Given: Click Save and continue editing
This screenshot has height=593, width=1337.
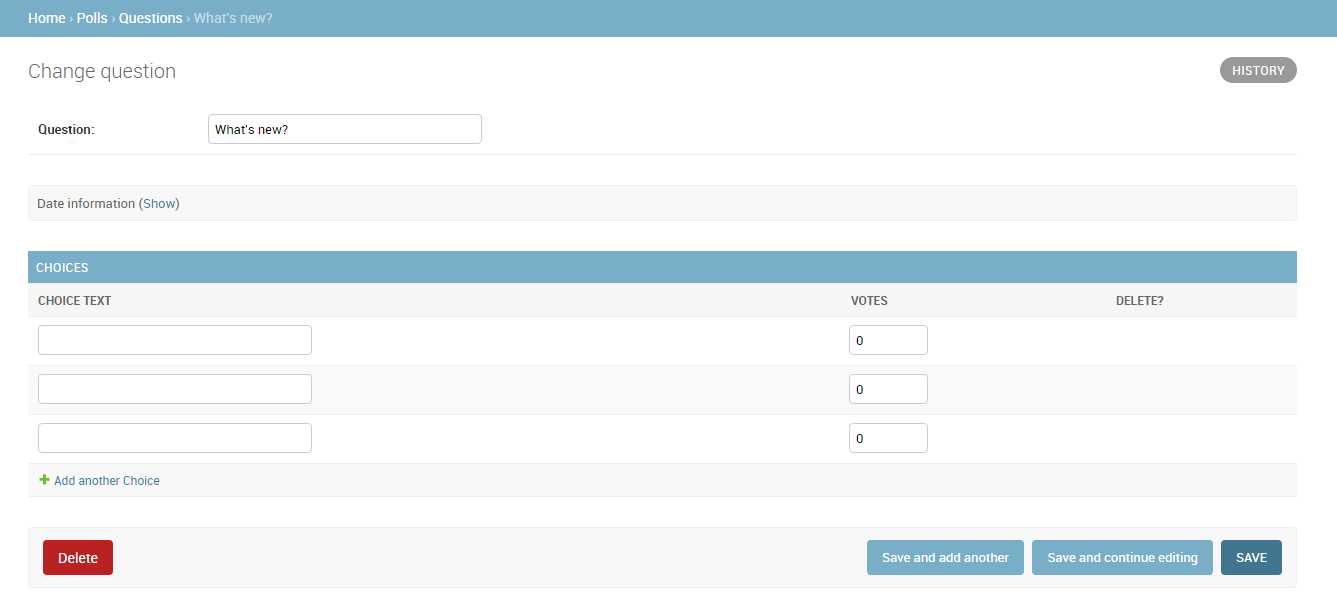Looking at the screenshot, I should (x=1122, y=558).
